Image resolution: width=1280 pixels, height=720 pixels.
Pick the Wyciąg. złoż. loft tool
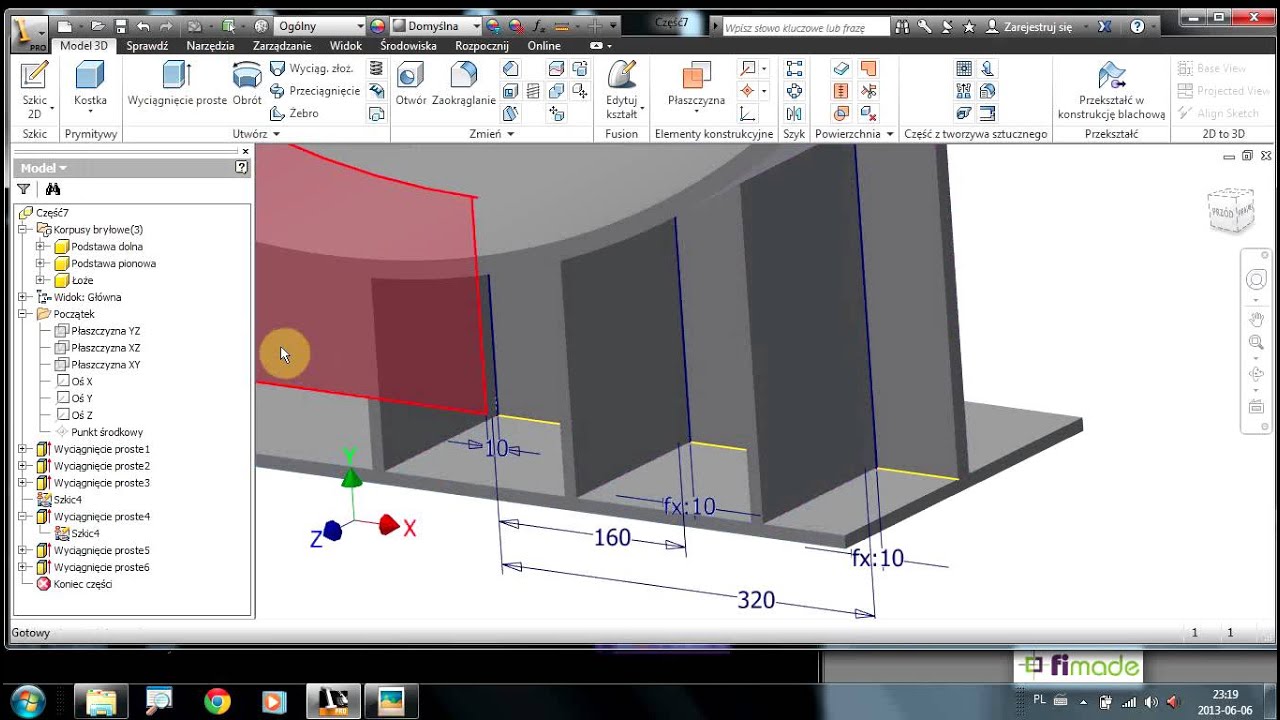[311, 68]
